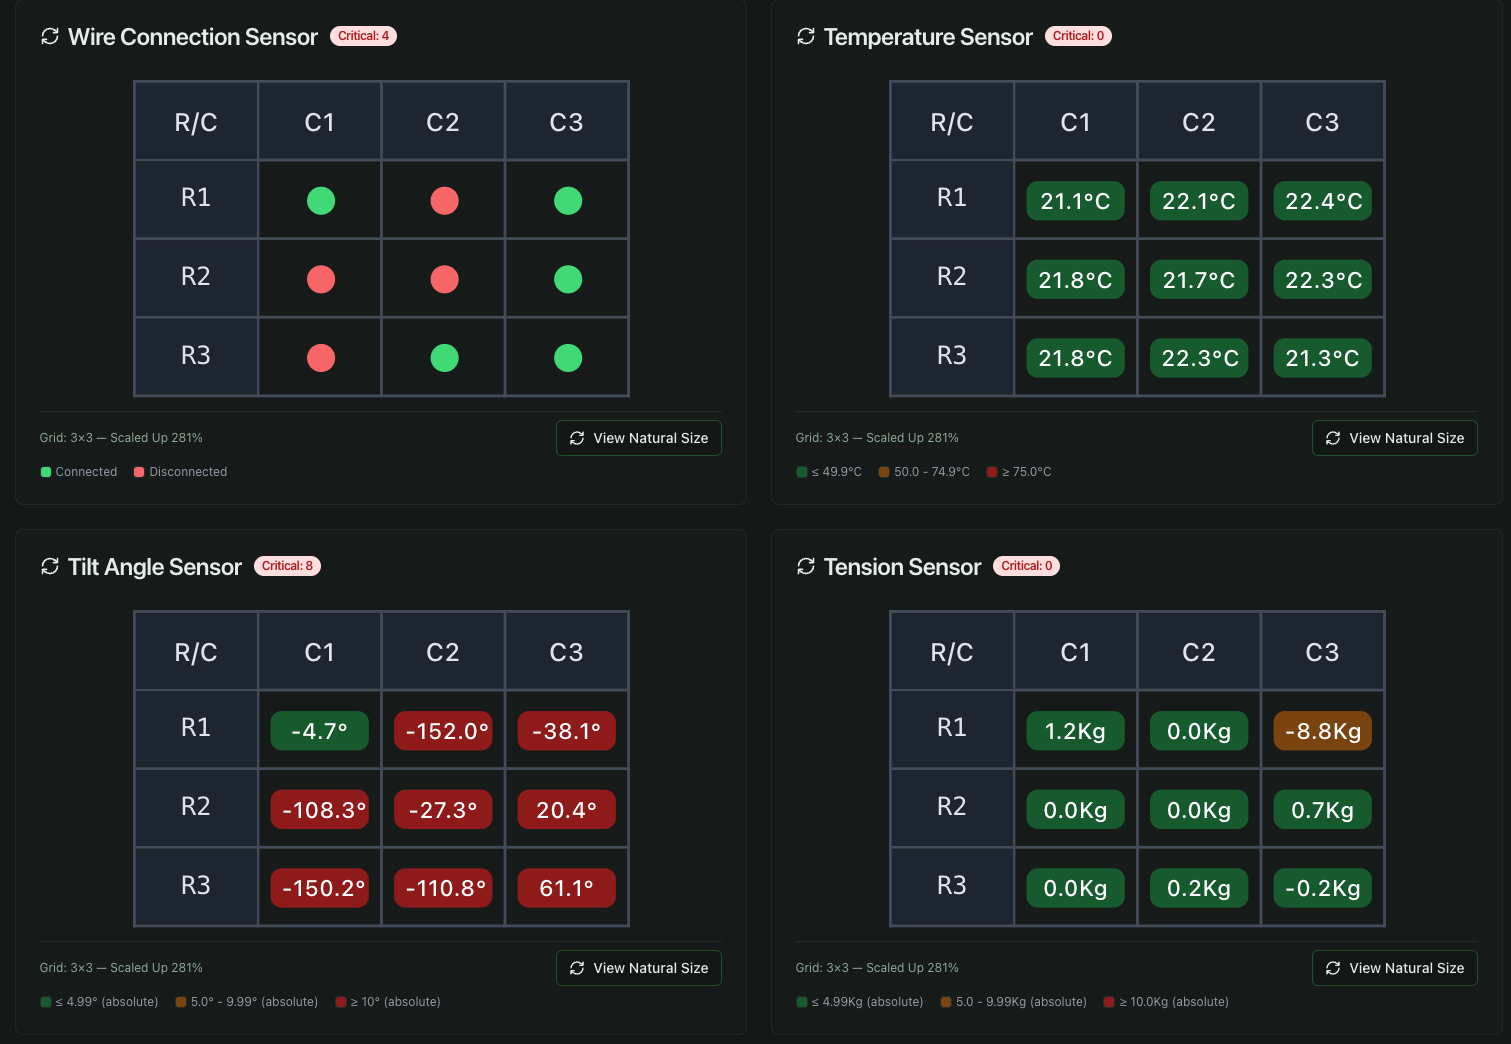The width and height of the screenshot is (1511, 1044).
Task: Click the -4.7° green tilt cell
Action: click(320, 731)
